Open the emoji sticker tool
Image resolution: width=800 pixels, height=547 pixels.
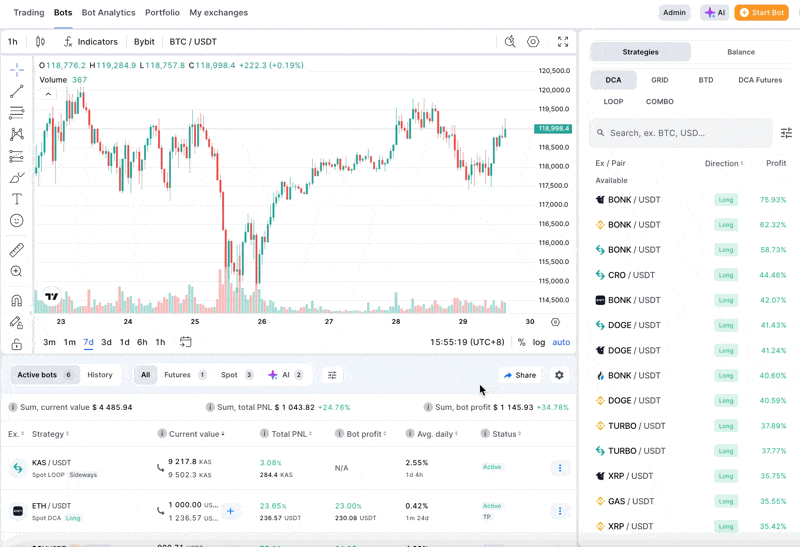[x=17, y=221]
